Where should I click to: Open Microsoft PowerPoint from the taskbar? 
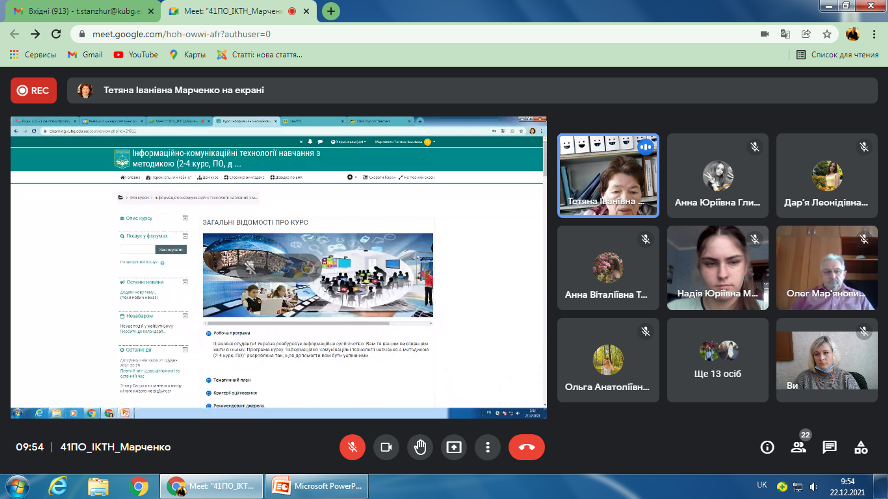320,486
